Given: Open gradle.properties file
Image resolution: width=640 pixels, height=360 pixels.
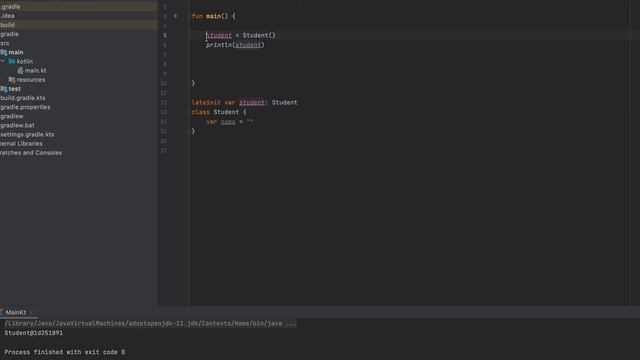Looking at the screenshot, I should coord(25,107).
